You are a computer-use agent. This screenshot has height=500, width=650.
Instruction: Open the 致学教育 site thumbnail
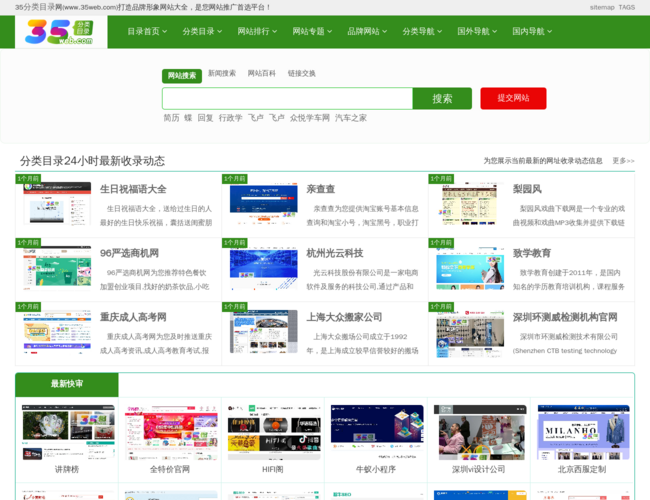pyautogui.click(x=470, y=267)
